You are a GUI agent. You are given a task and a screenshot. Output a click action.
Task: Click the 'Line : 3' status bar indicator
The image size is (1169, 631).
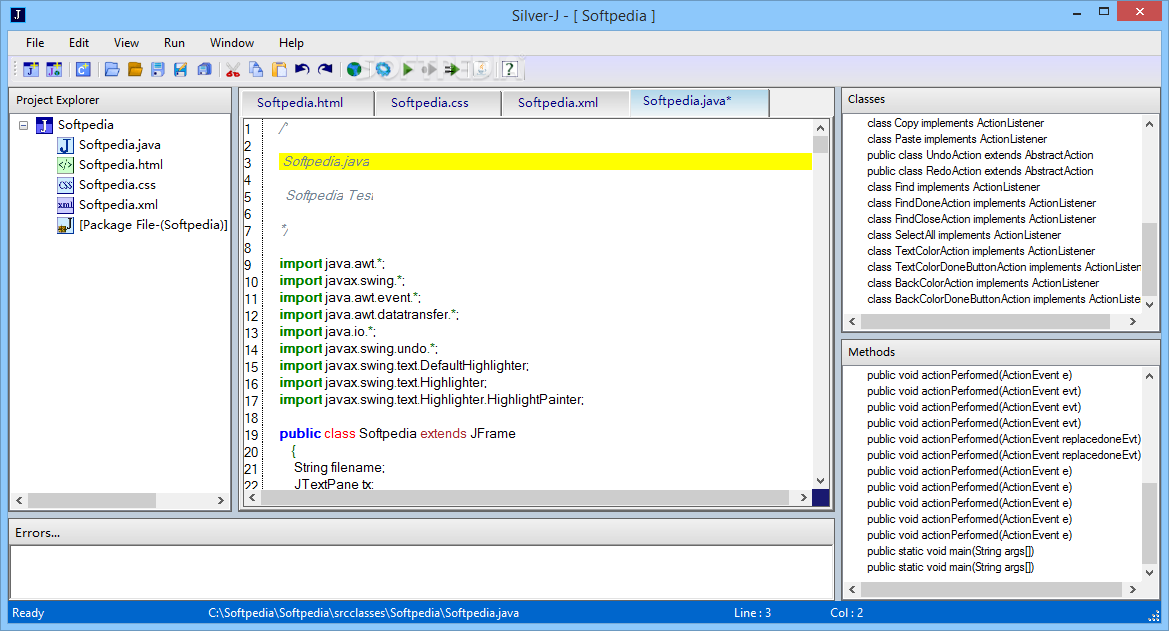click(x=752, y=613)
